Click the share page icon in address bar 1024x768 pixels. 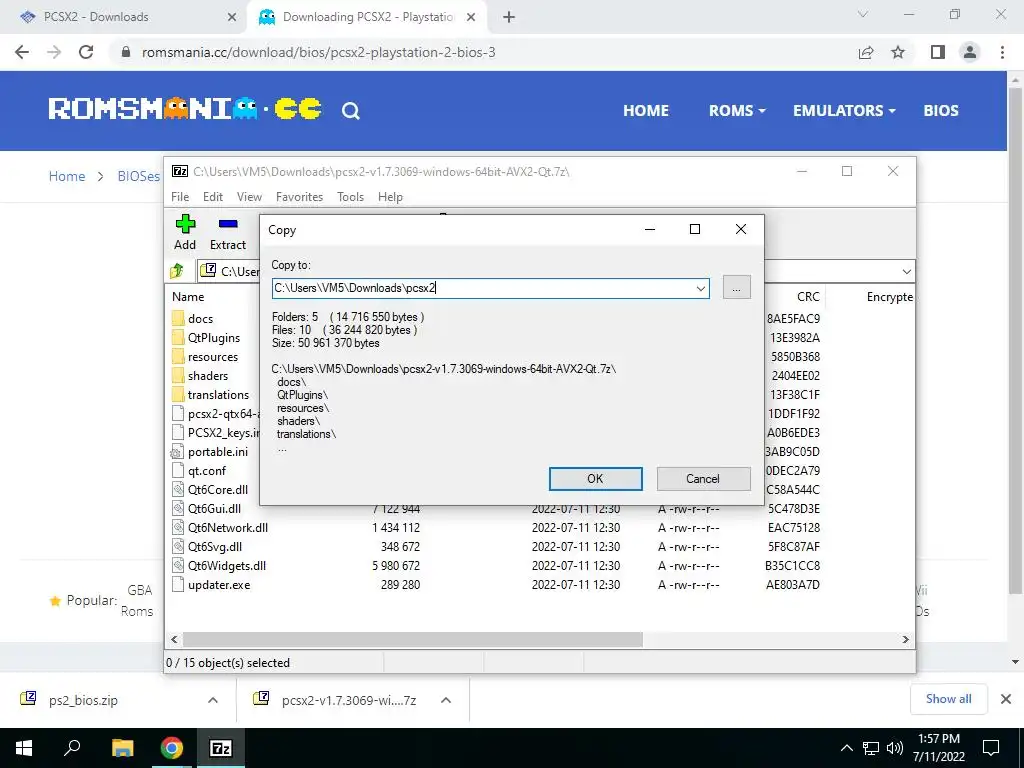[866, 52]
